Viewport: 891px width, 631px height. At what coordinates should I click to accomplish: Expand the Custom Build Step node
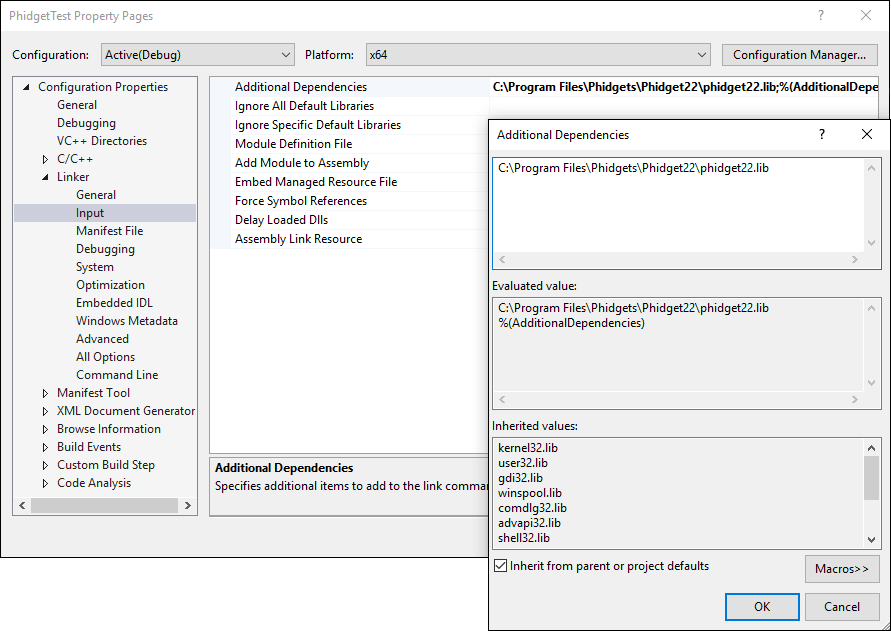tap(45, 465)
